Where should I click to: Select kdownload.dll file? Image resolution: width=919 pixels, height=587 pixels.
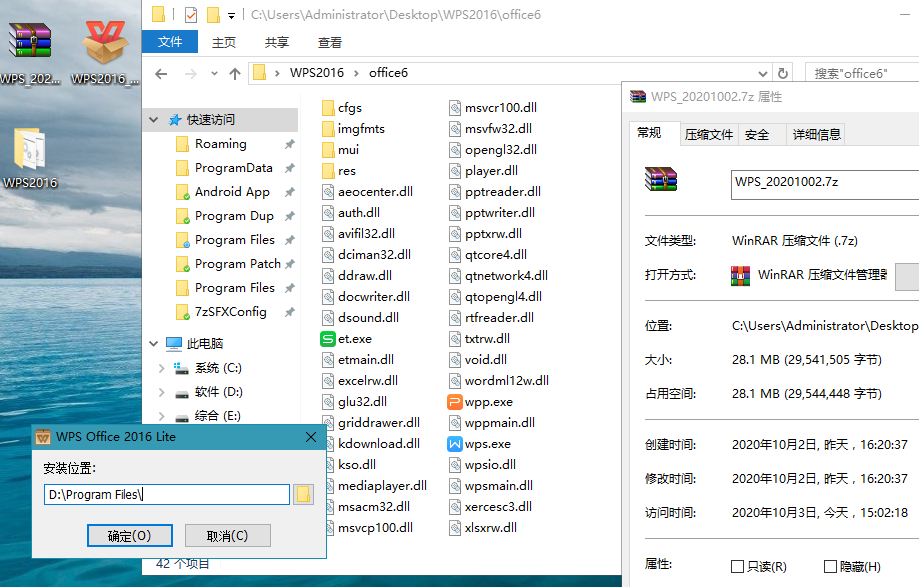coord(379,443)
